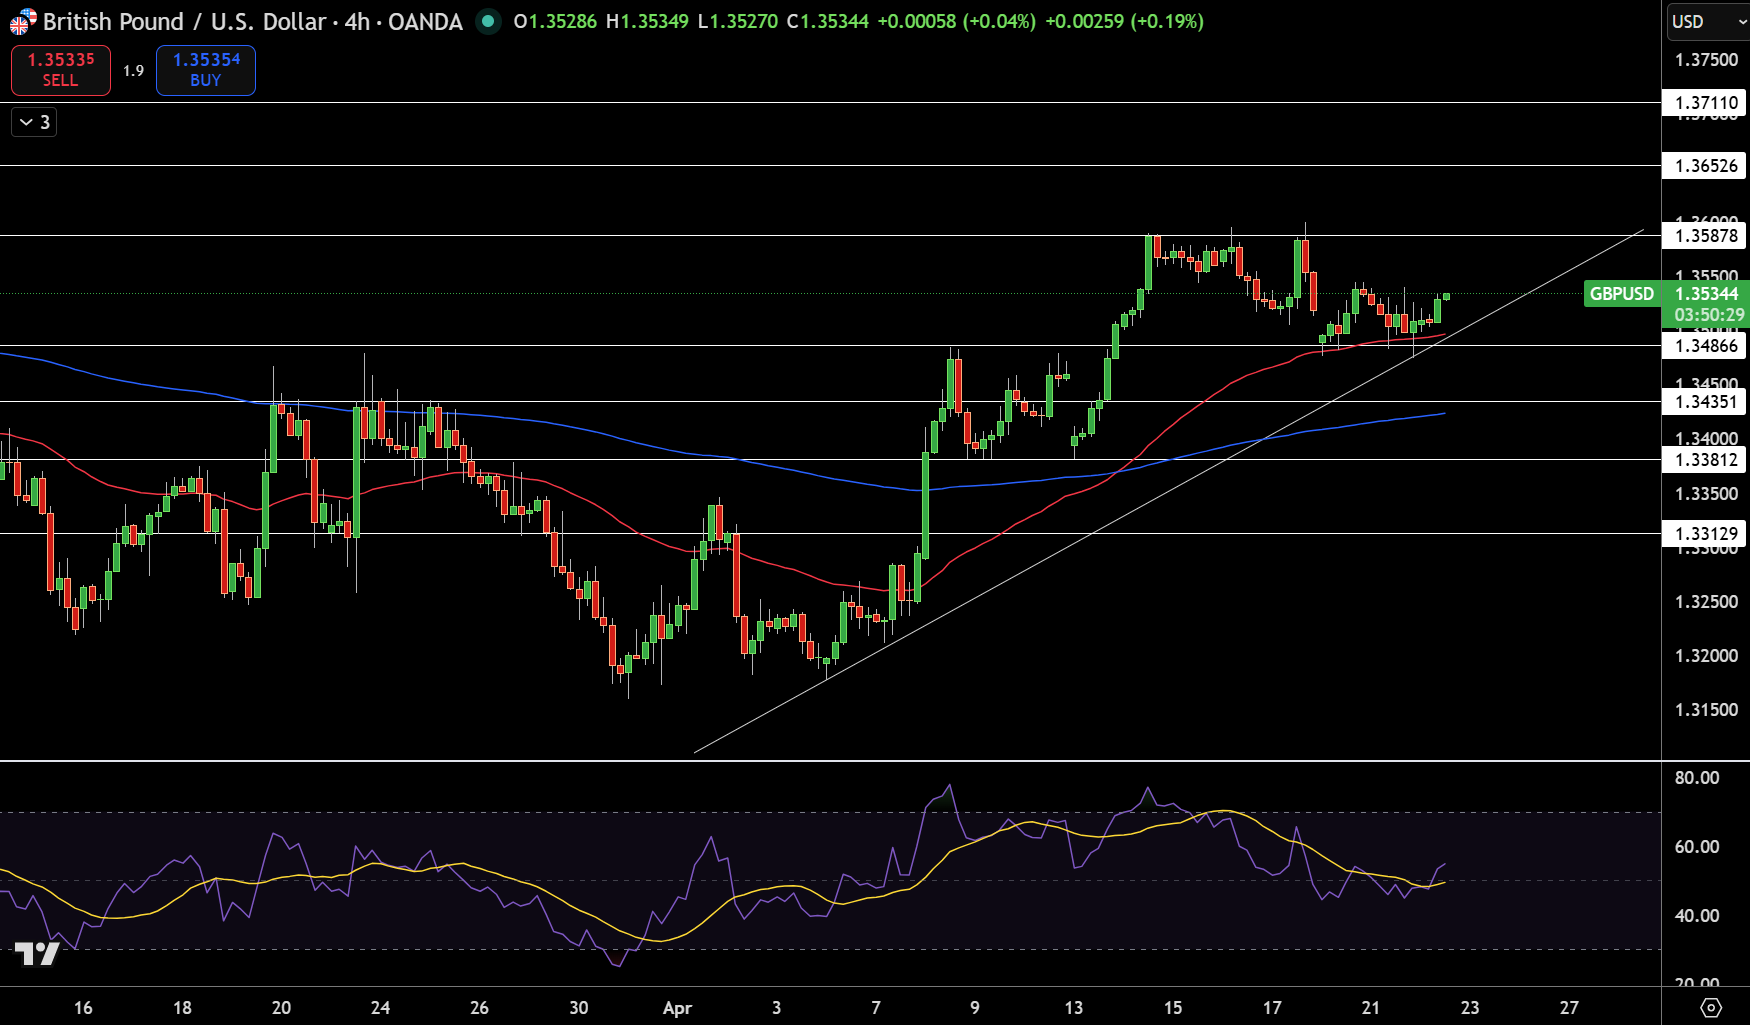This screenshot has width=1750, height=1025.
Task: Click the 1.35335 SELL button
Action: coord(61,70)
